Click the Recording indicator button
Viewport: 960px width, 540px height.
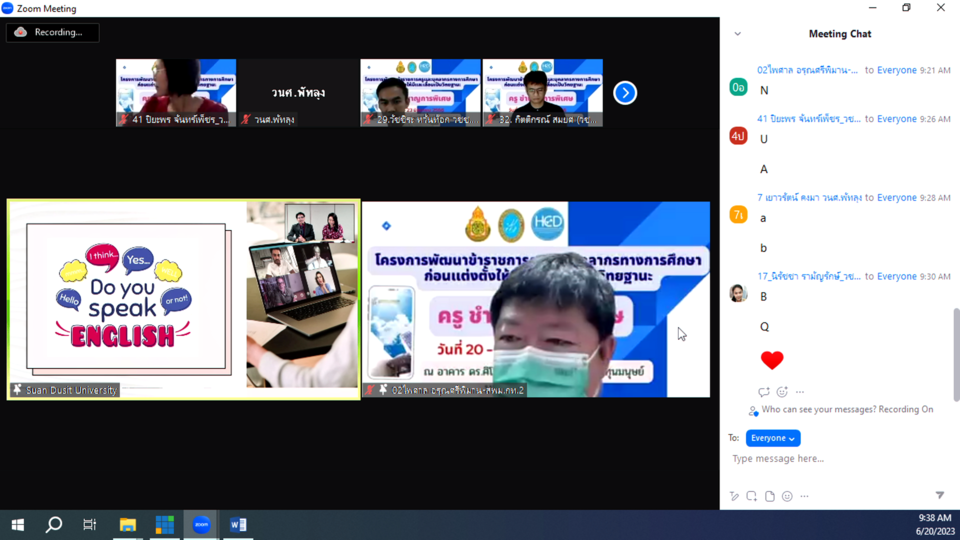[x=52, y=32]
